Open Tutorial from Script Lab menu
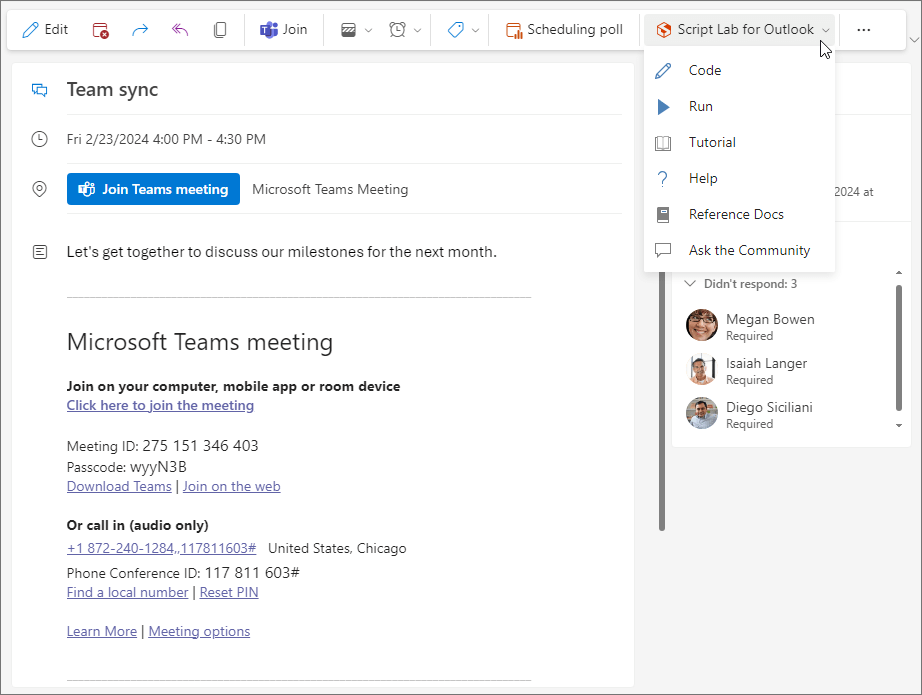This screenshot has height=695, width=922. tap(739, 142)
